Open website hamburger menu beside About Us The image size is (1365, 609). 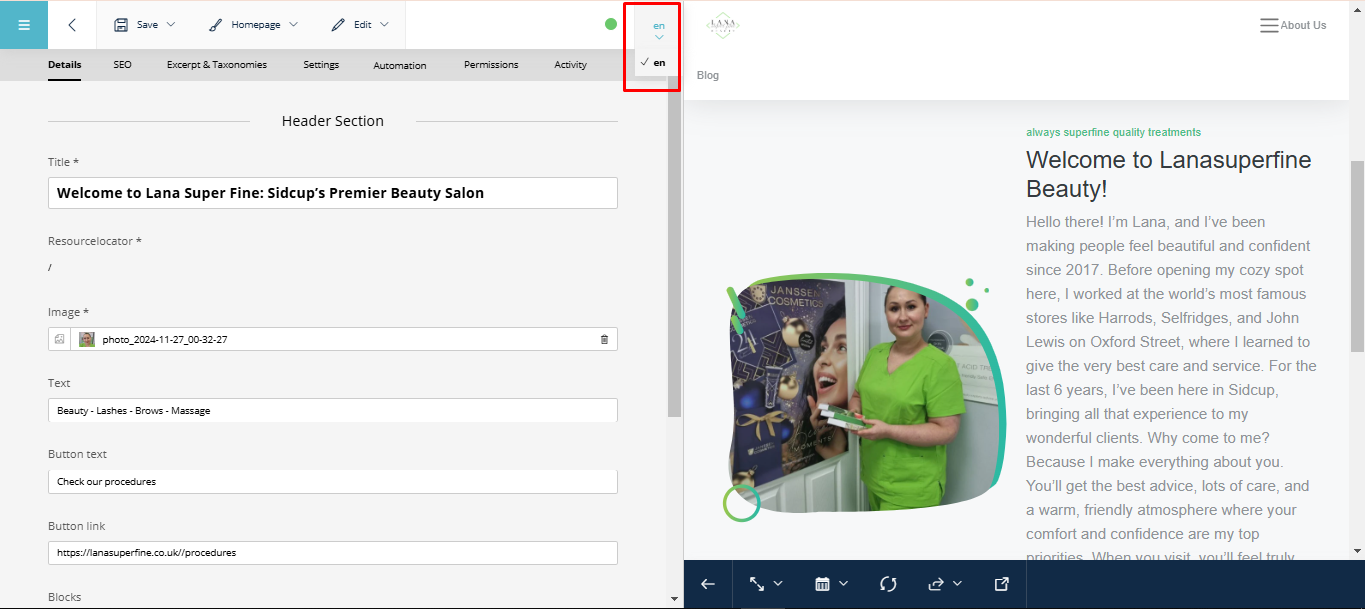click(1269, 25)
